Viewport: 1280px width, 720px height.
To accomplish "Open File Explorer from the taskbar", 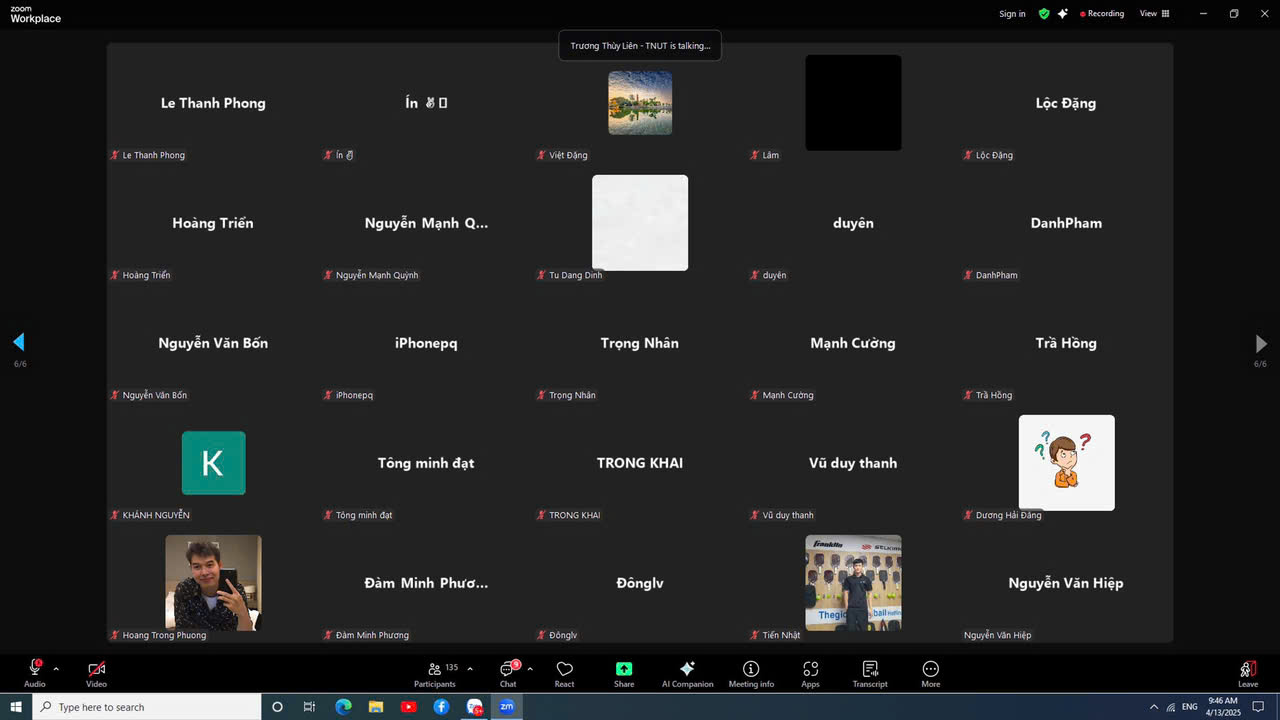I will pos(375,707).
